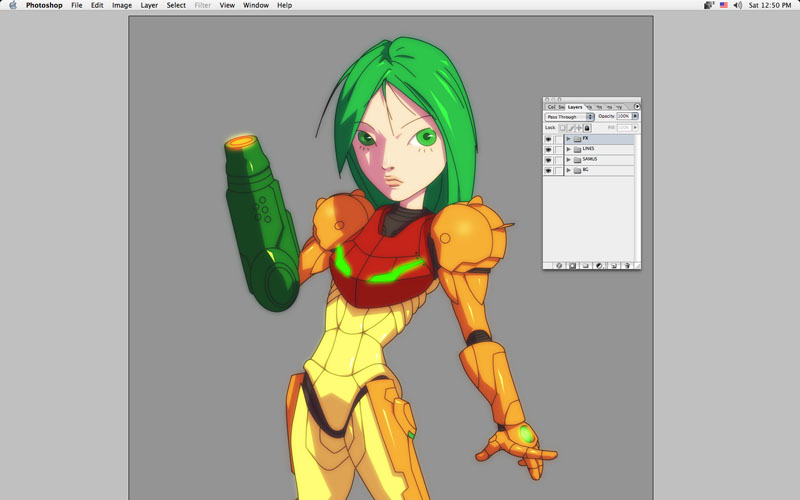Click the add layer style icon
Screen dimensions: 800x500
(559, 266)
